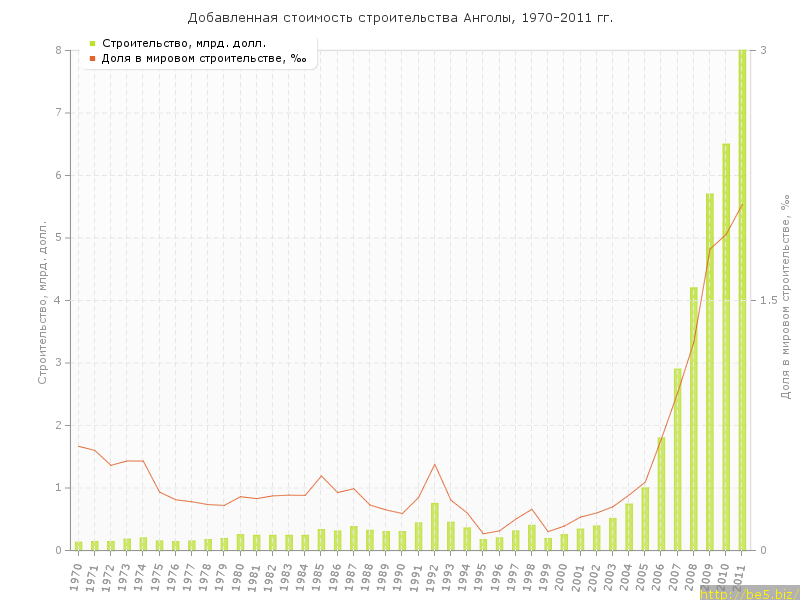Click the 1970 label on the x-axis
Viewport: 800px width, 600px height.
[x=77, y=576]
